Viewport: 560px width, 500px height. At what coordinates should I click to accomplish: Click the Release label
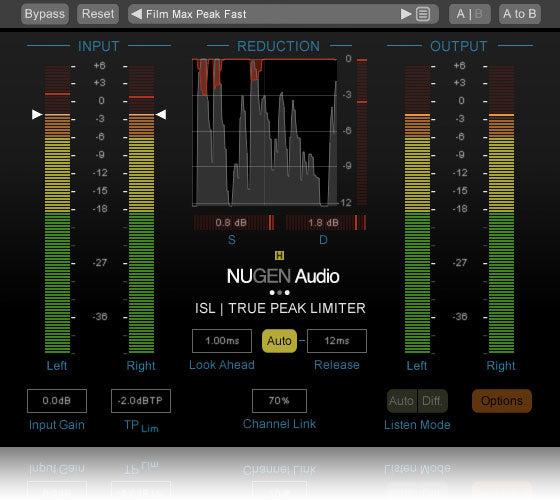point(337,365)
